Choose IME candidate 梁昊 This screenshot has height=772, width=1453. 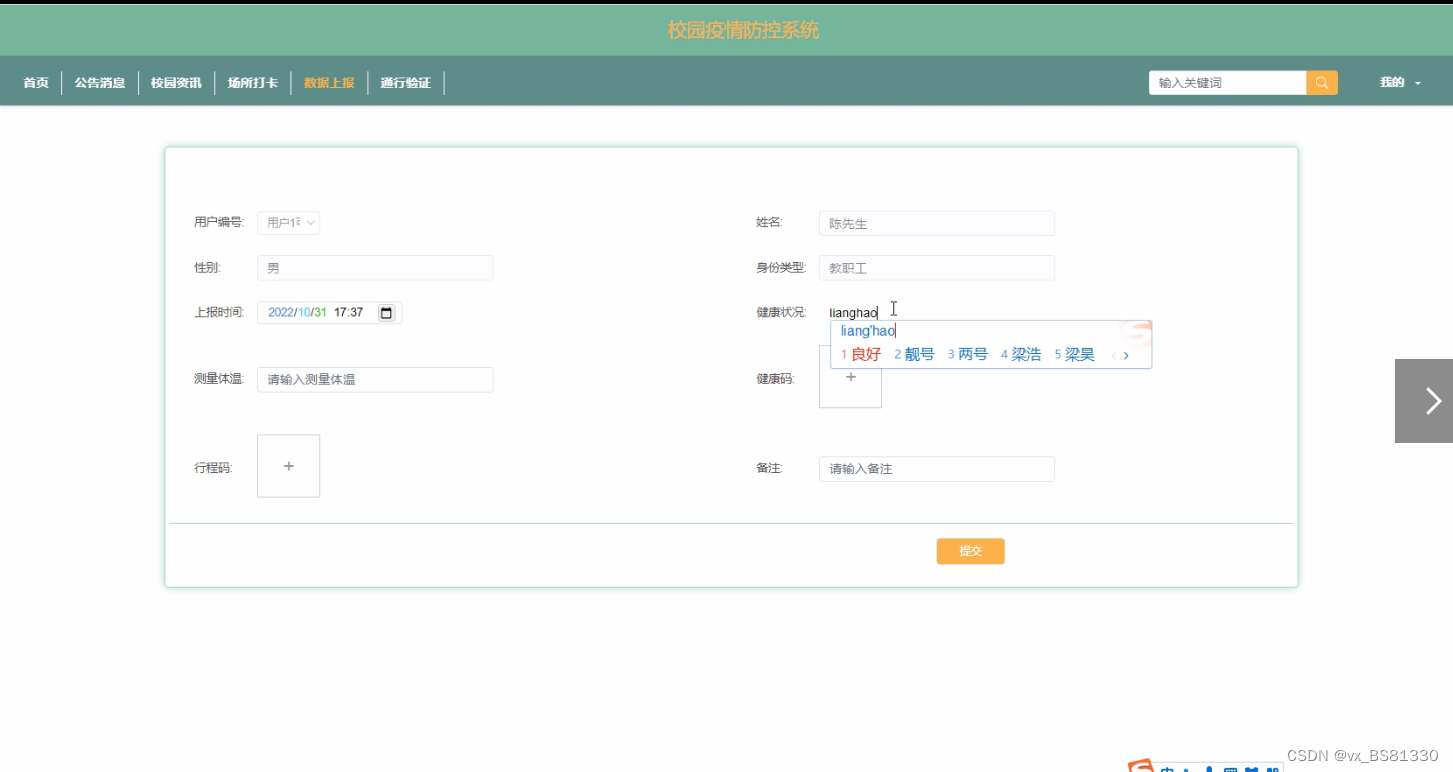(x=1074, y=355)
